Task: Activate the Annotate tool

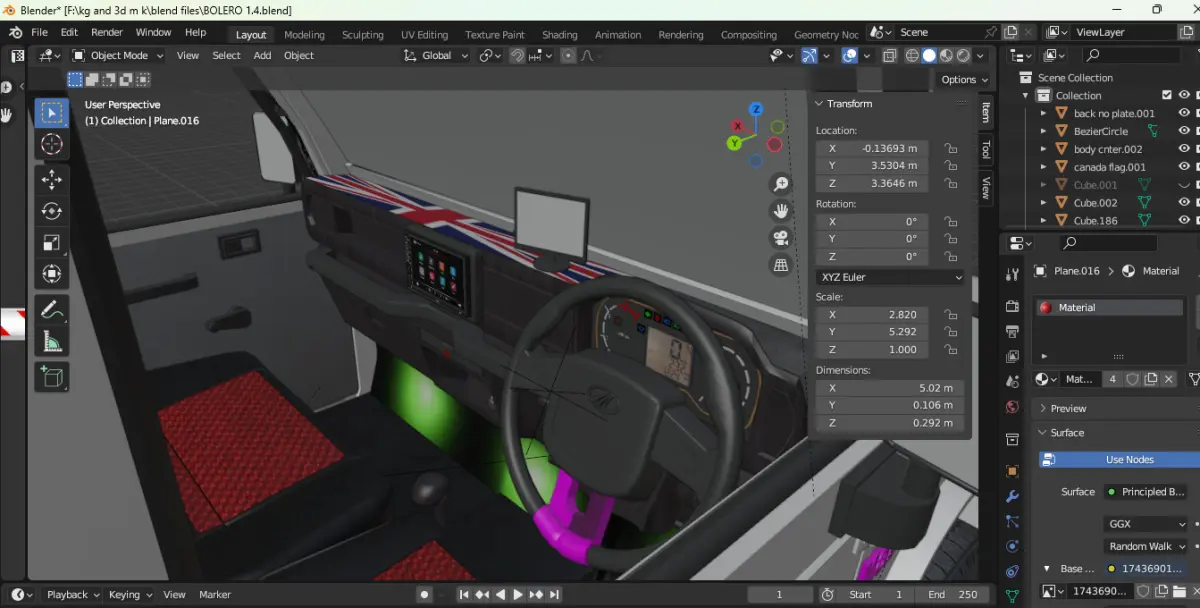Action: coord(51,311)
